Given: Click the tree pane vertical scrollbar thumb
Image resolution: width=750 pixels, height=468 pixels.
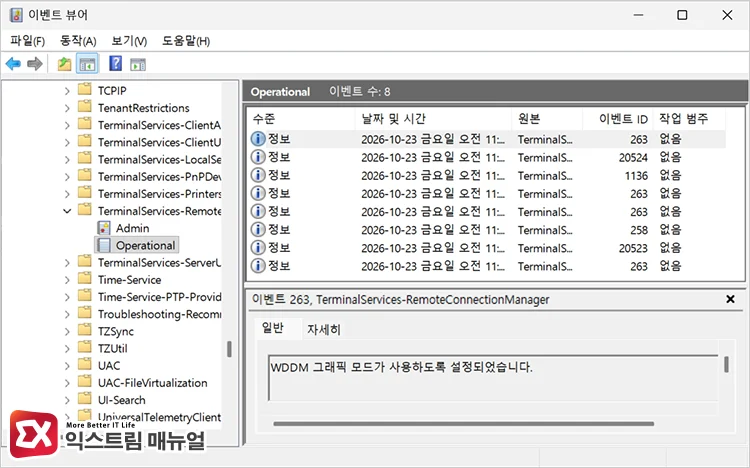Looking at the screenshot, I should click(x=229, y=349).
